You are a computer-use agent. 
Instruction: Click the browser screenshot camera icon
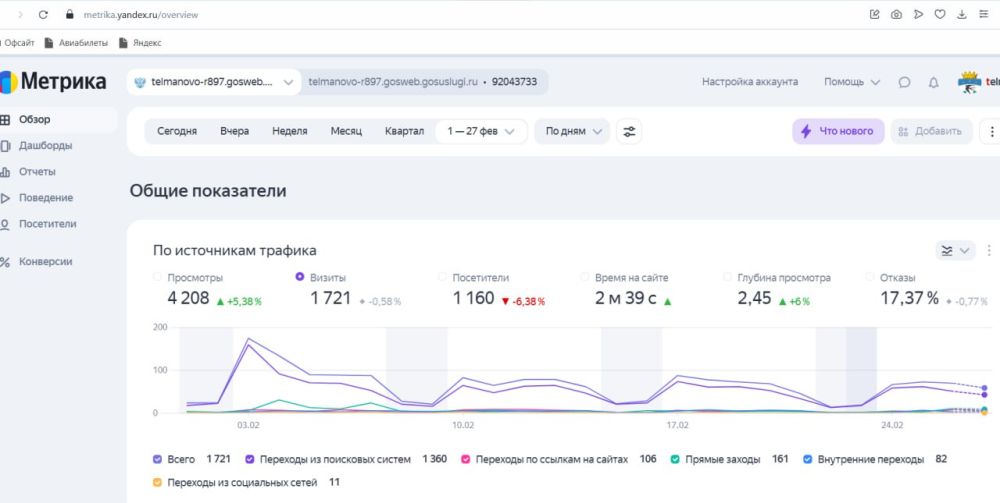[896, 15]
